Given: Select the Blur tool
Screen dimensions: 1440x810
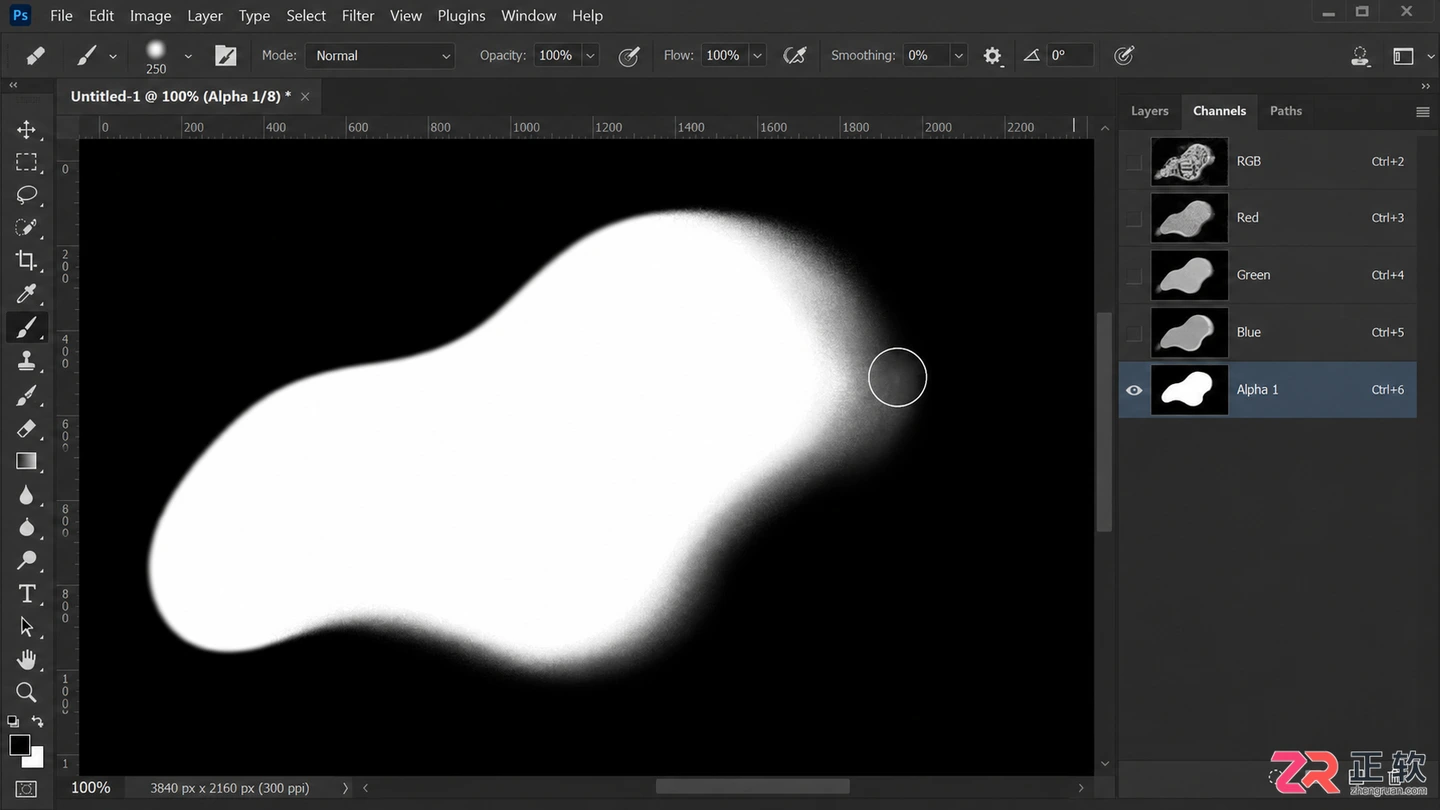Looking at the screenshot, I should point(27,495).
